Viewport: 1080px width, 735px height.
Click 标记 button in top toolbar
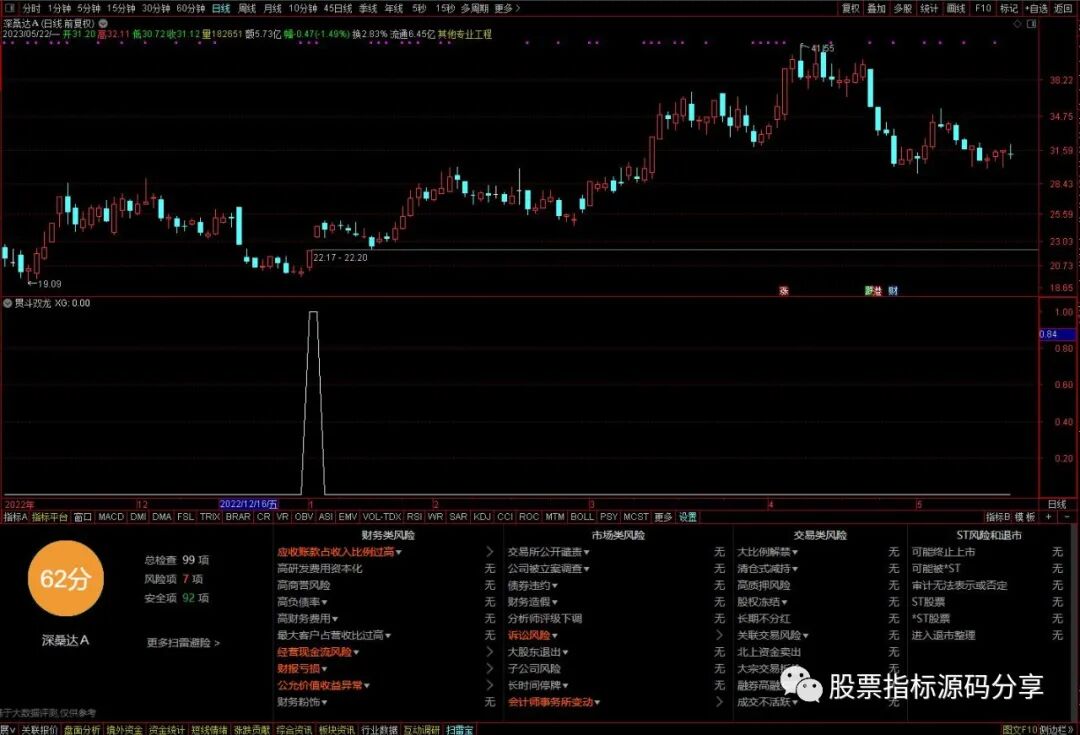(1009, 8)
